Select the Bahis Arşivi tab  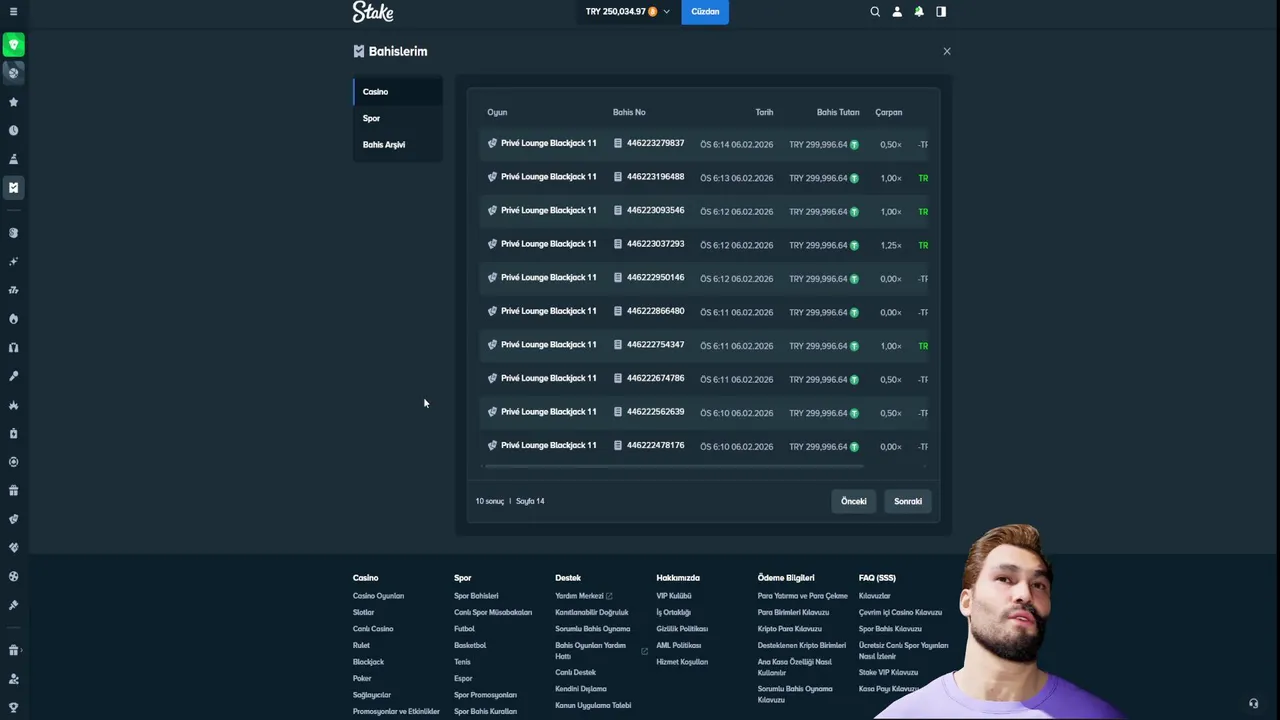pyautogui.click(x=398, y=145)
